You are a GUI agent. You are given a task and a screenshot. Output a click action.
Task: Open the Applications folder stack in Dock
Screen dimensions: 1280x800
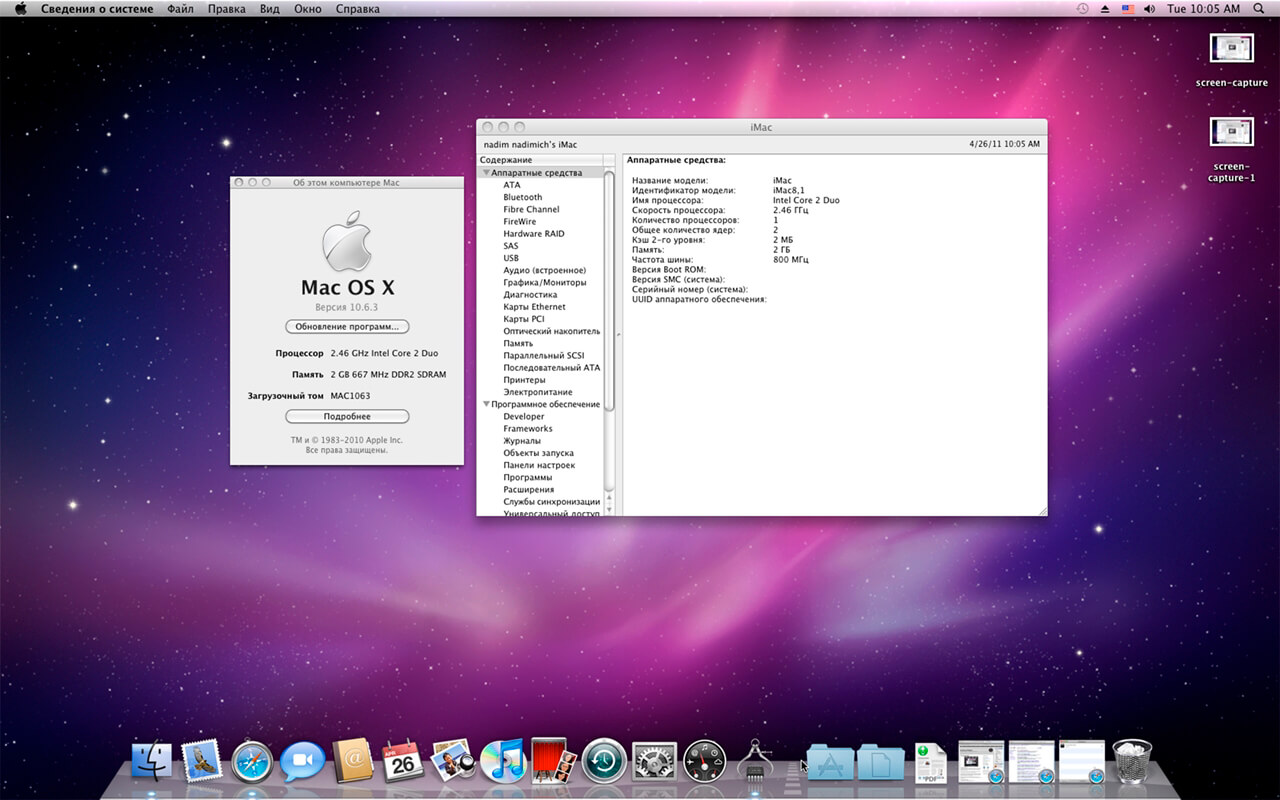click(830, 764)
